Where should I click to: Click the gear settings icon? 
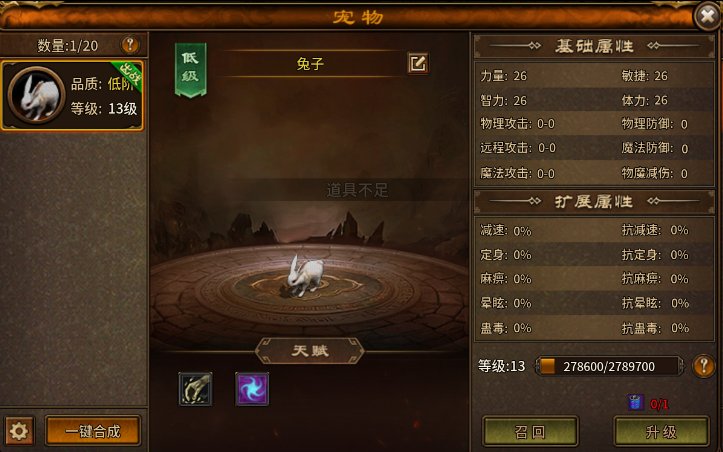pyautogui.click(x=19, y=431)
